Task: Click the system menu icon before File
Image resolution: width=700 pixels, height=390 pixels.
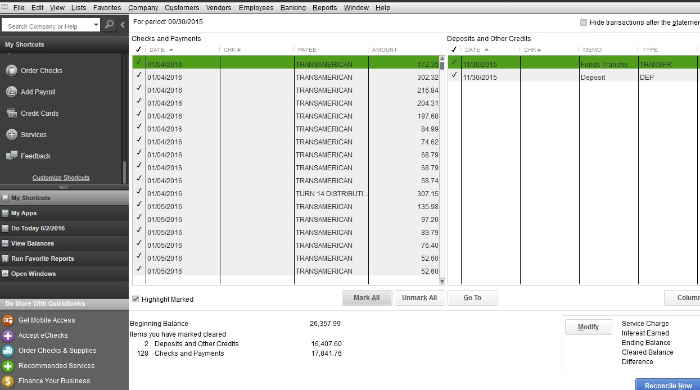Action: [4, 7]
